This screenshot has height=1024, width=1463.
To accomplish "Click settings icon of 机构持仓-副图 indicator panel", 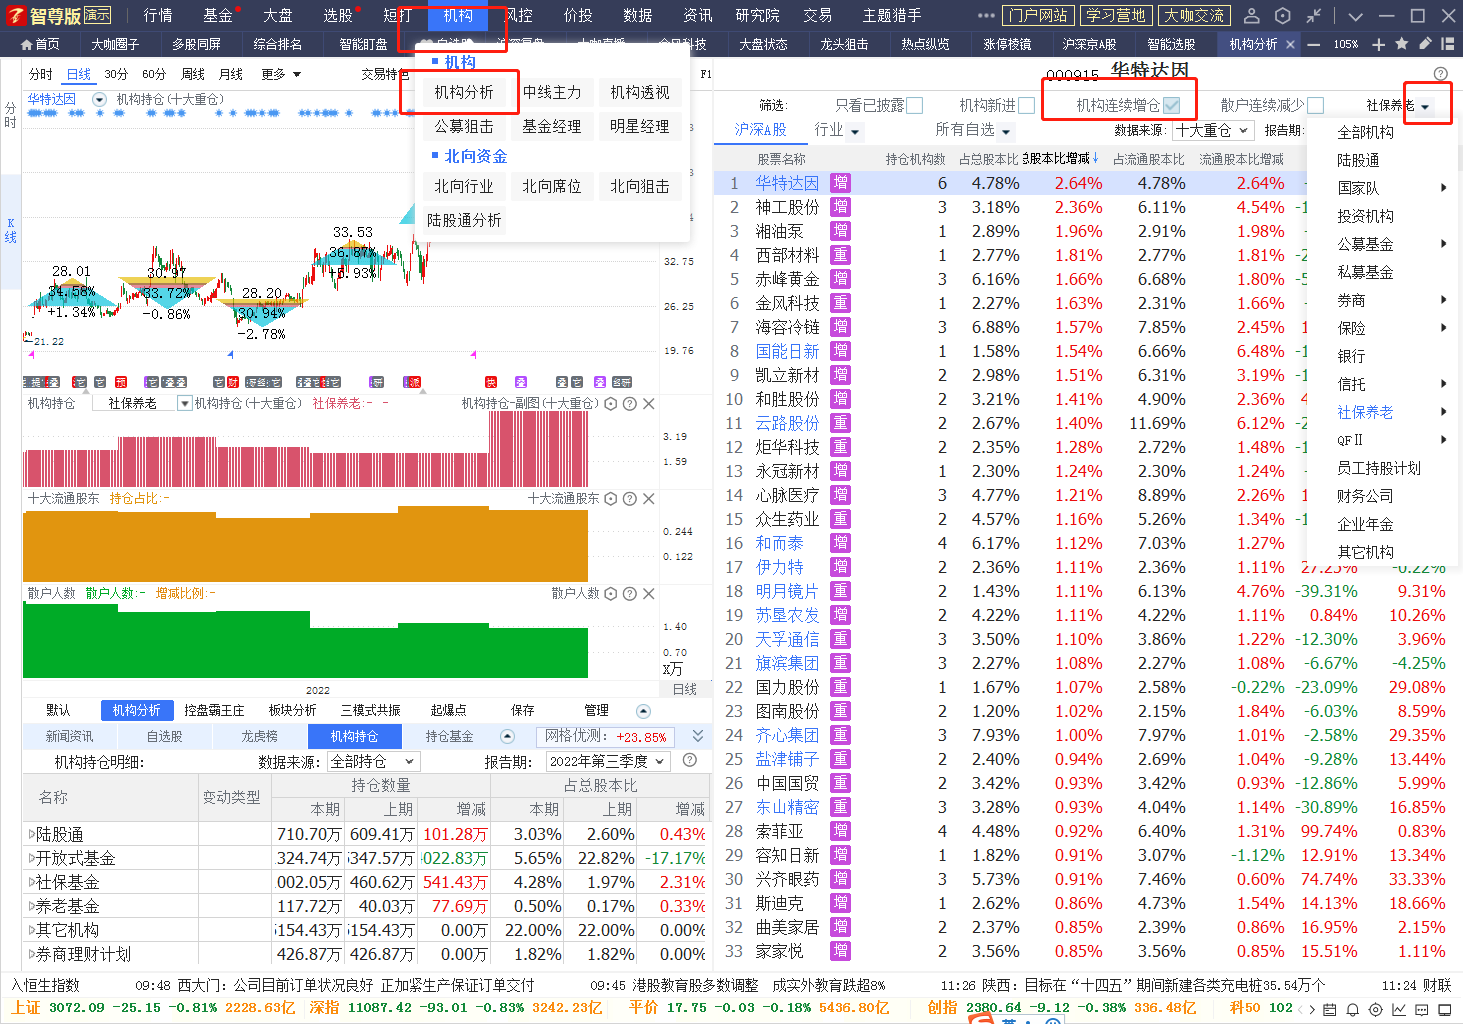I will point(611,404).
